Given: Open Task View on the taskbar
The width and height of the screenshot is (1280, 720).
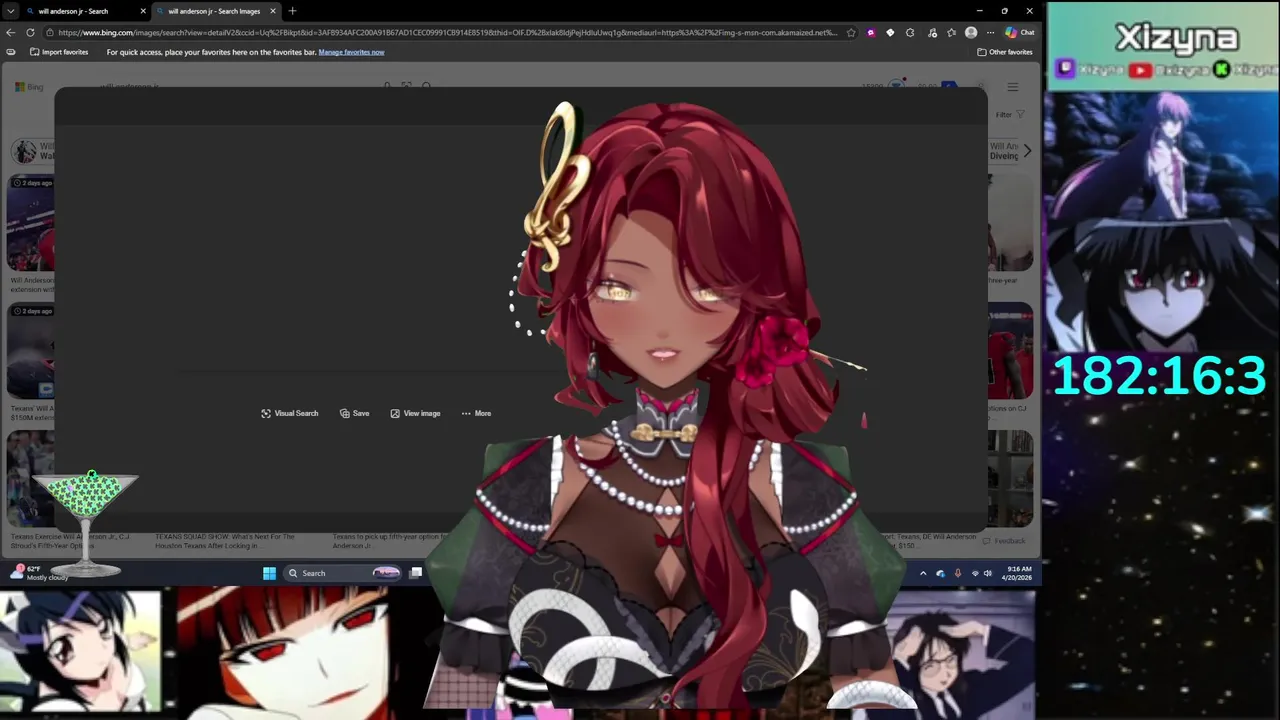Looking at the screenshot, I should [416, 573].
